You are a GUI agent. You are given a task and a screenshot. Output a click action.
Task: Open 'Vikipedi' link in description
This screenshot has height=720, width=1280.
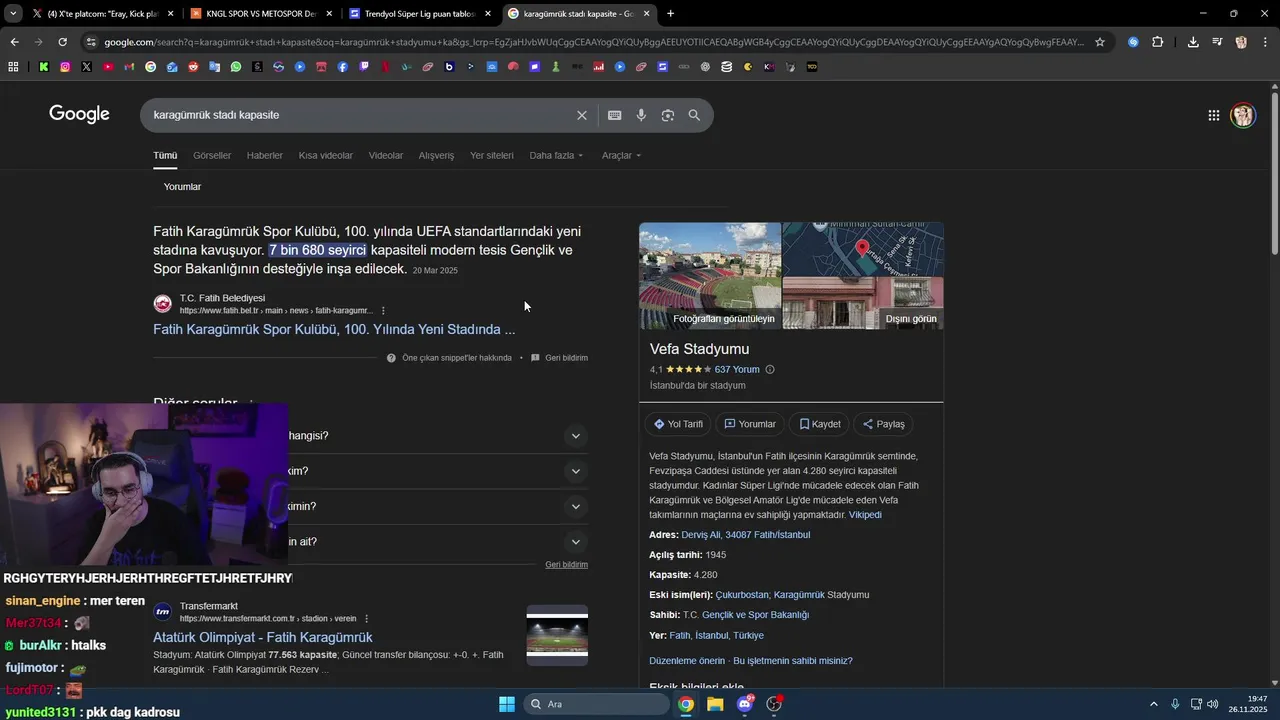865,515
